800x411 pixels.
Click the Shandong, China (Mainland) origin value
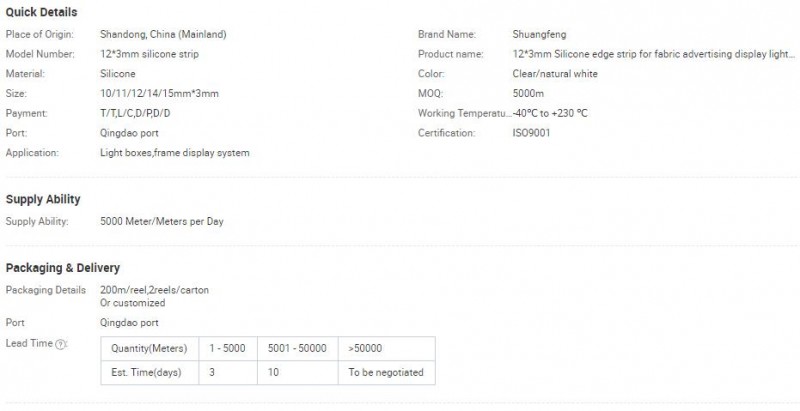click(x=163, y=34)
